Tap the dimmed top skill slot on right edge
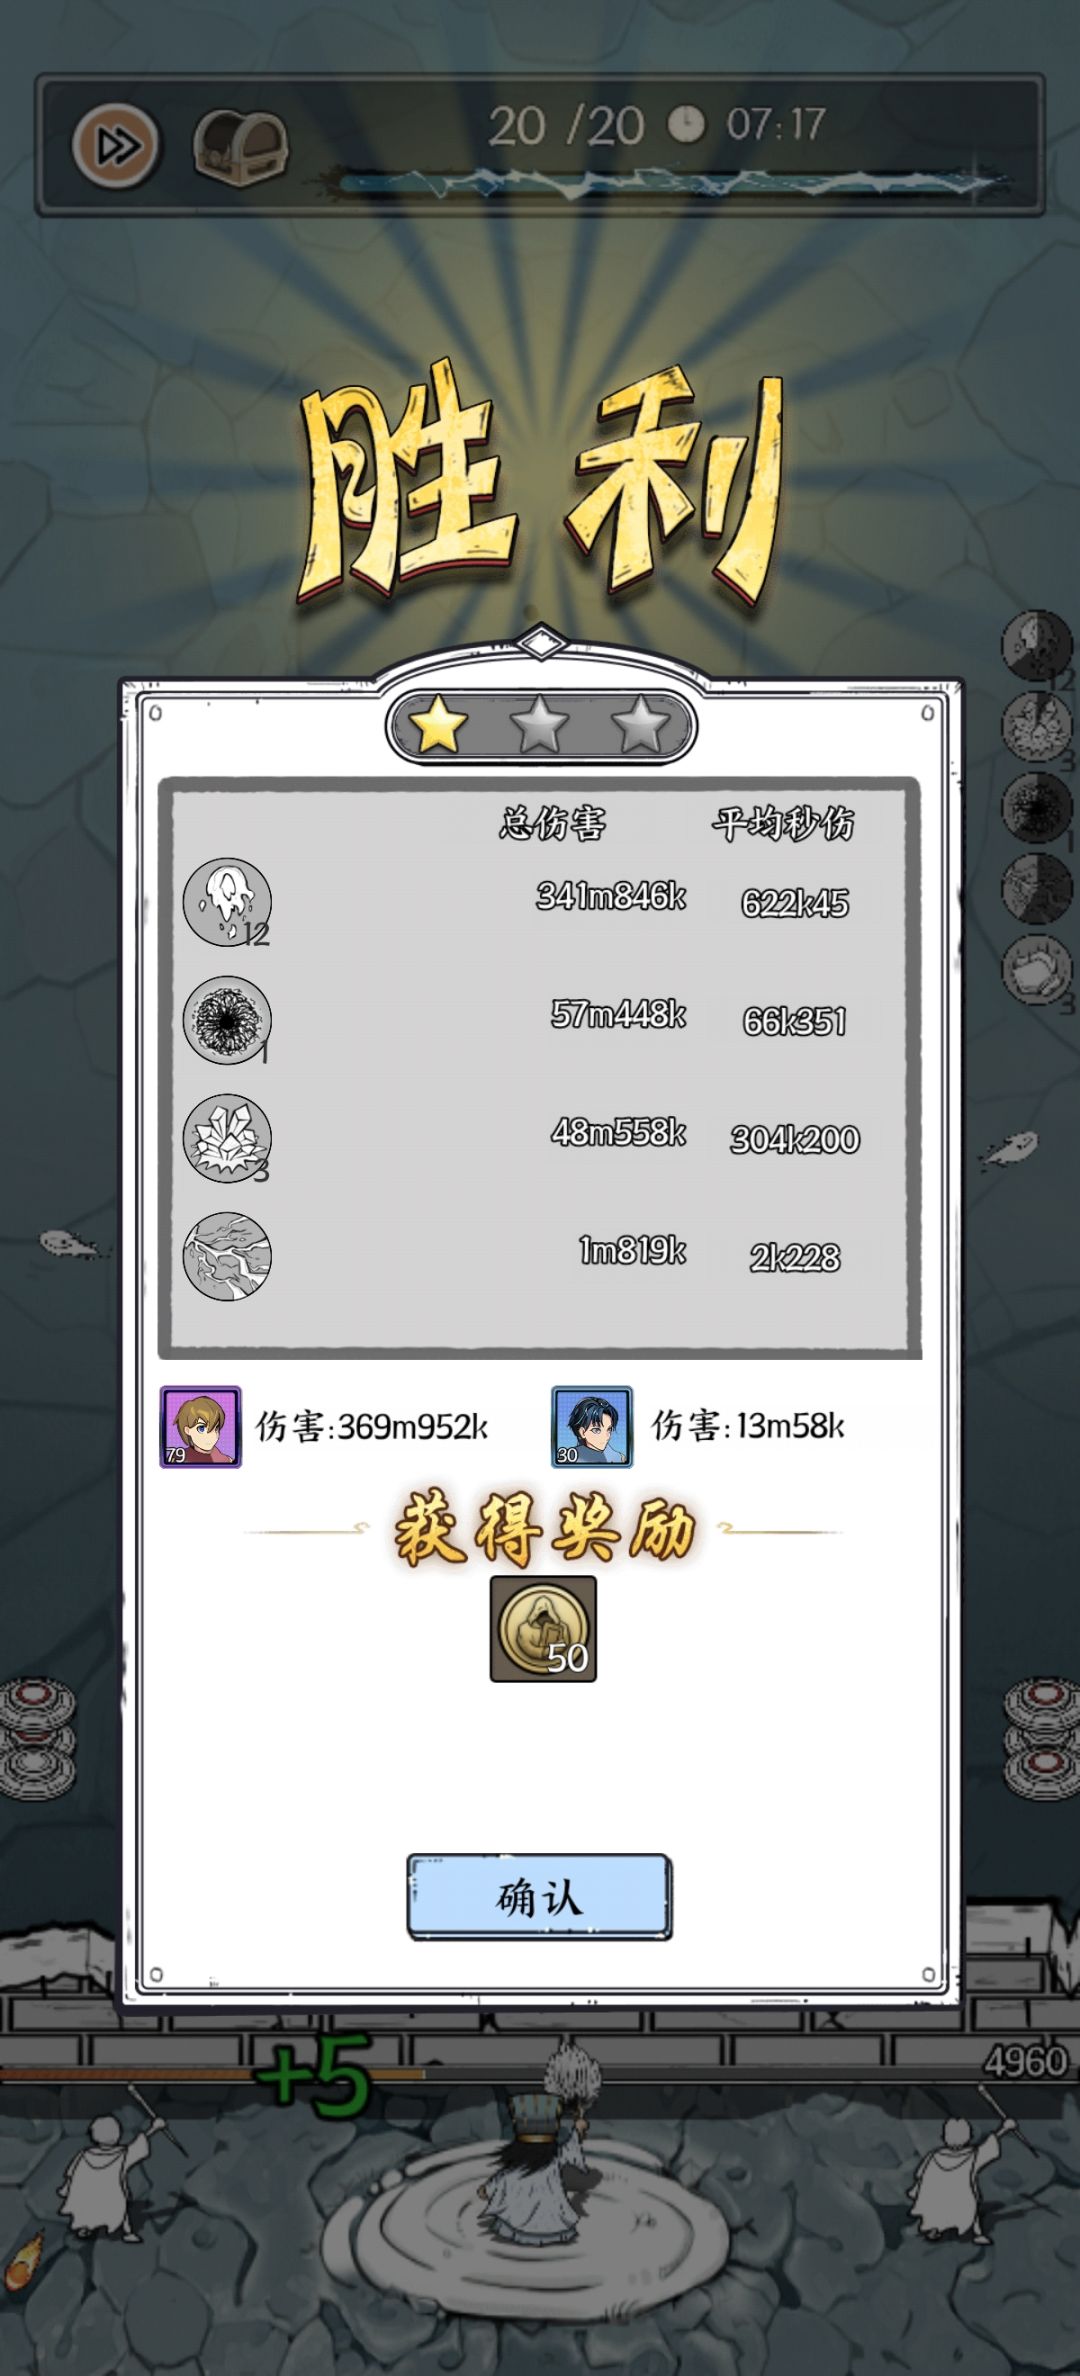 [x=1037, y=646]
